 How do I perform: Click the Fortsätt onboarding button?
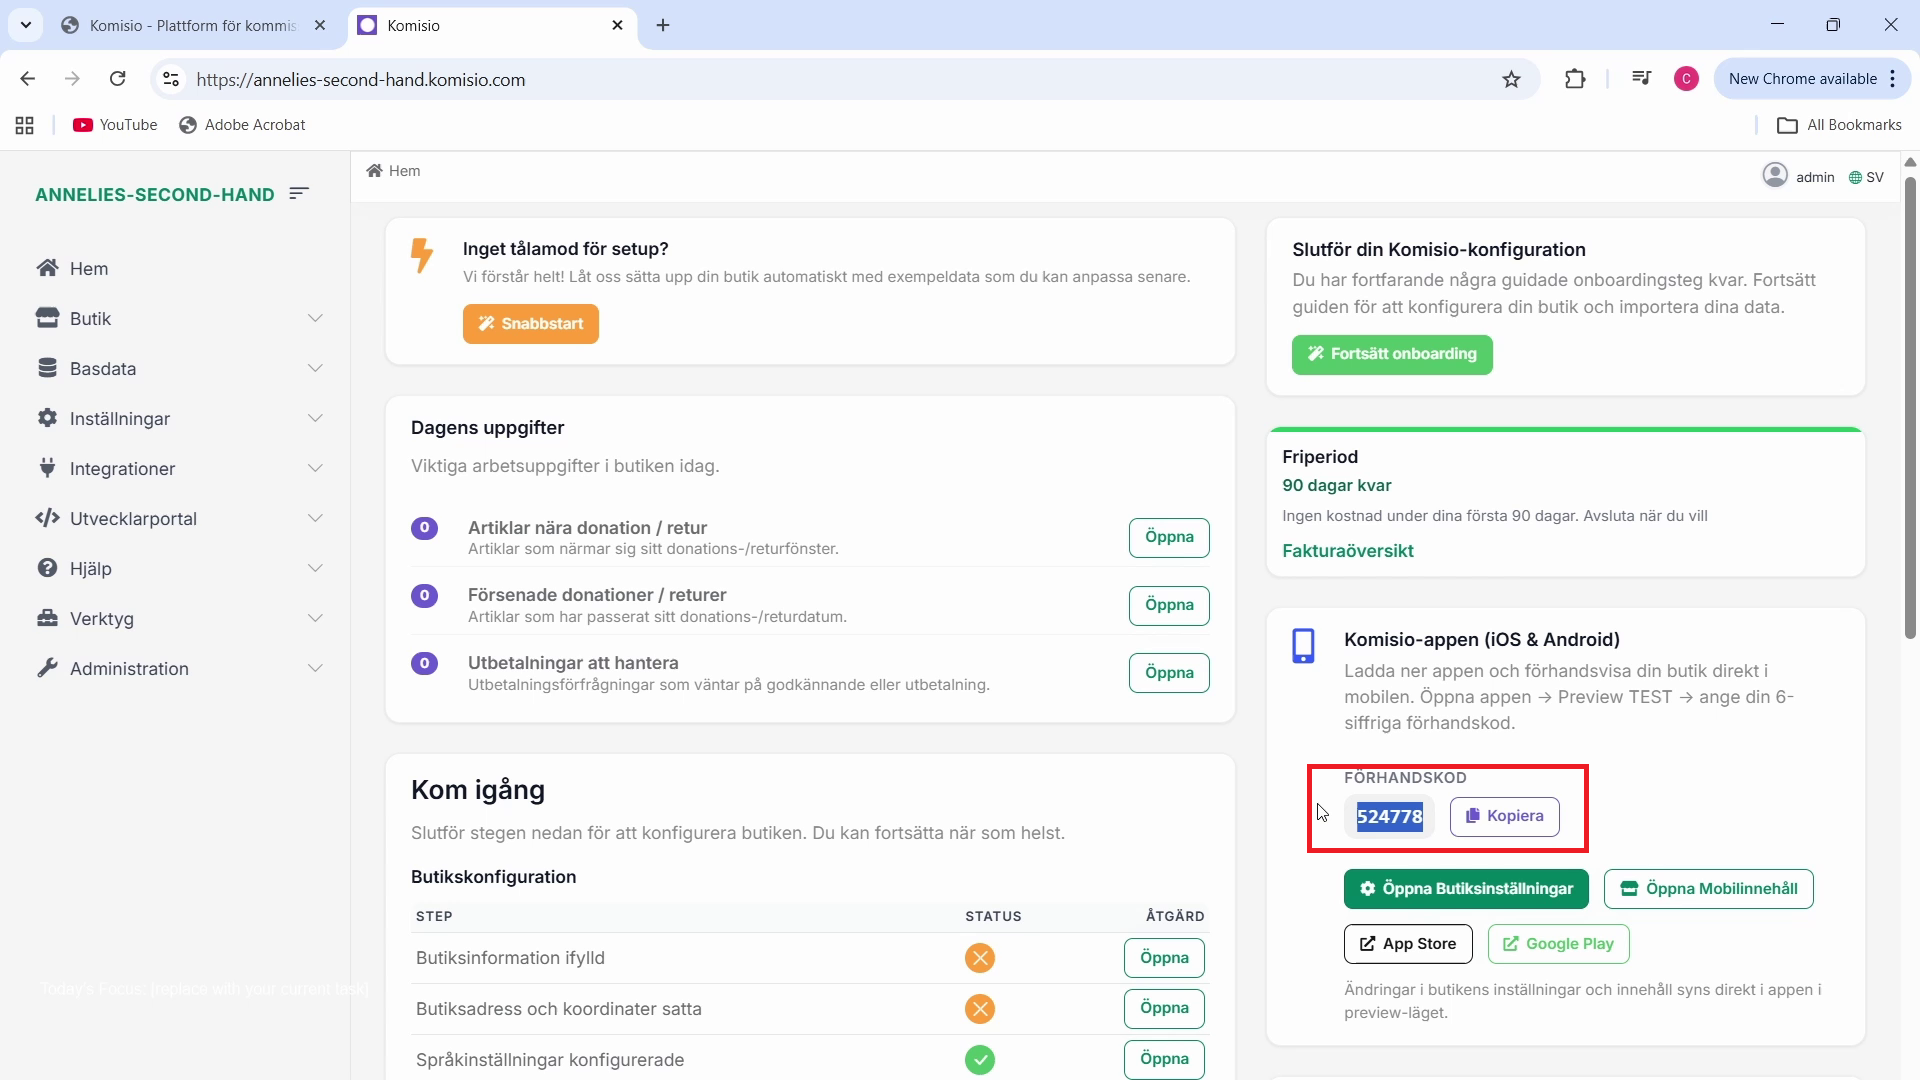coord(1391,355)
